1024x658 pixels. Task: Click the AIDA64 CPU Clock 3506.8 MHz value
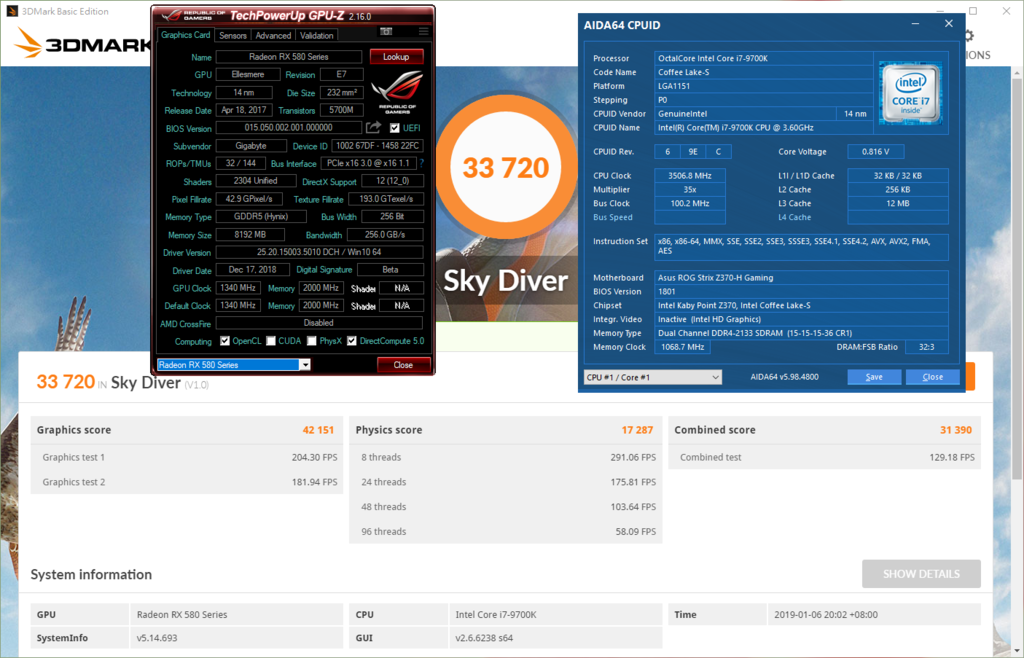coord(690,176)
